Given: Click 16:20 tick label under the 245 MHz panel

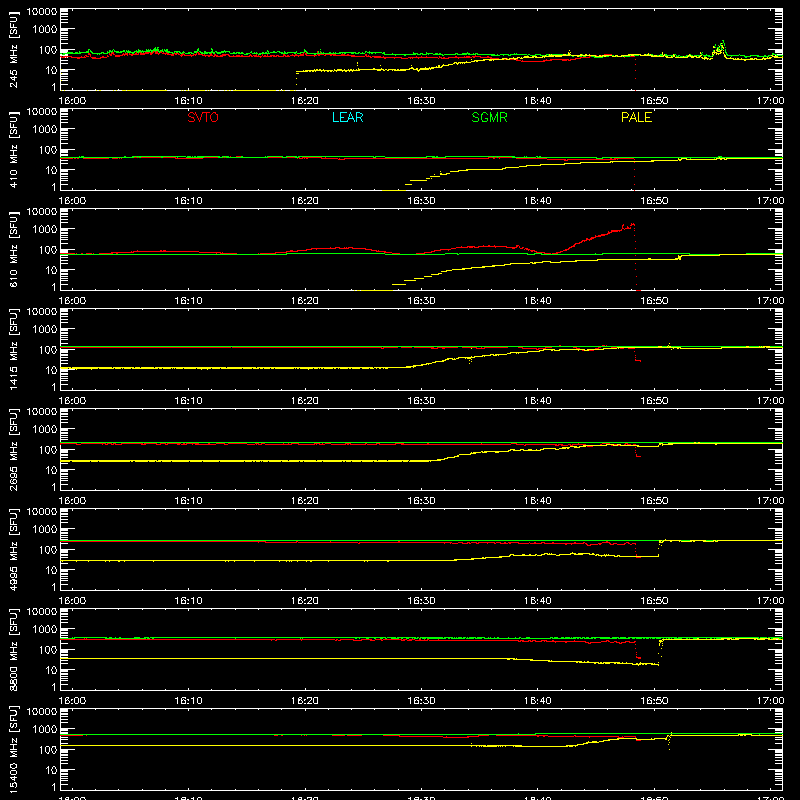Looking at the screenshot, I should 305,101.
